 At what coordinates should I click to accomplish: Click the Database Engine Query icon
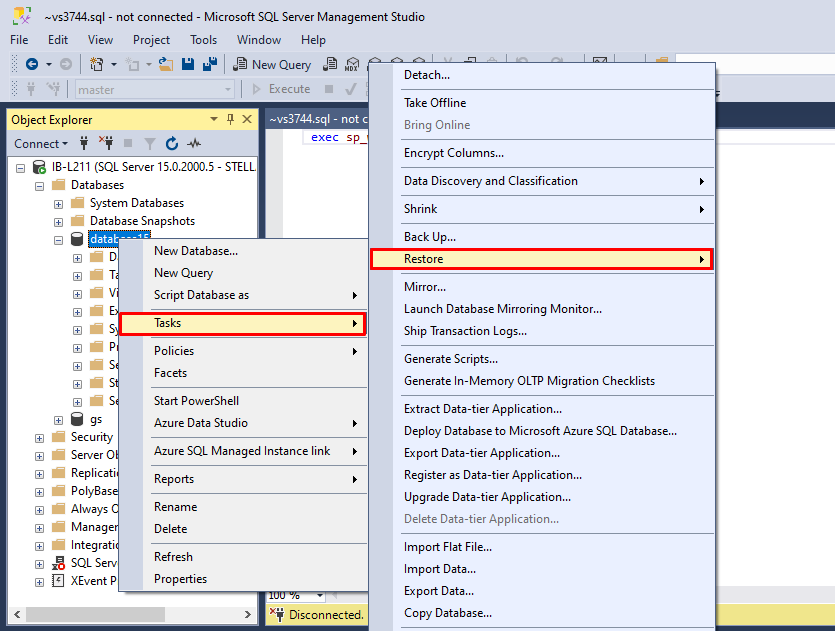(x=330, y=64)
